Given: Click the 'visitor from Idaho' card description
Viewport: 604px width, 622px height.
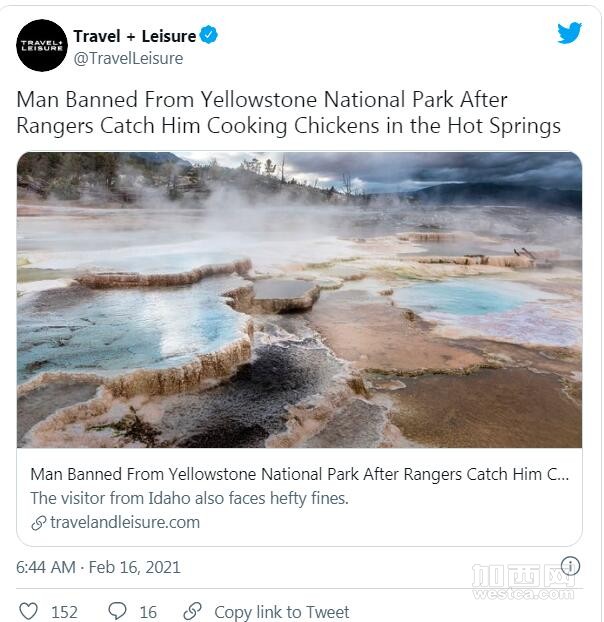Looking at the screenshot, I should pyautogui.click(x=189, y=498).
